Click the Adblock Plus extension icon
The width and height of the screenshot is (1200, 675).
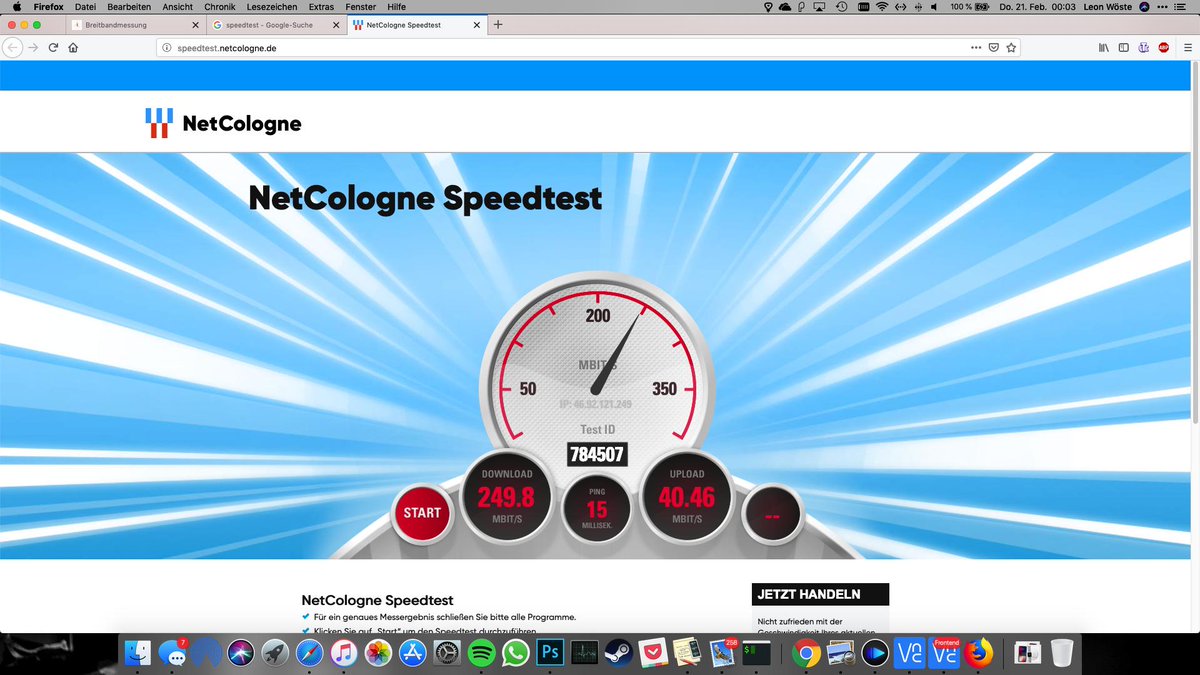pos(1164,47)
